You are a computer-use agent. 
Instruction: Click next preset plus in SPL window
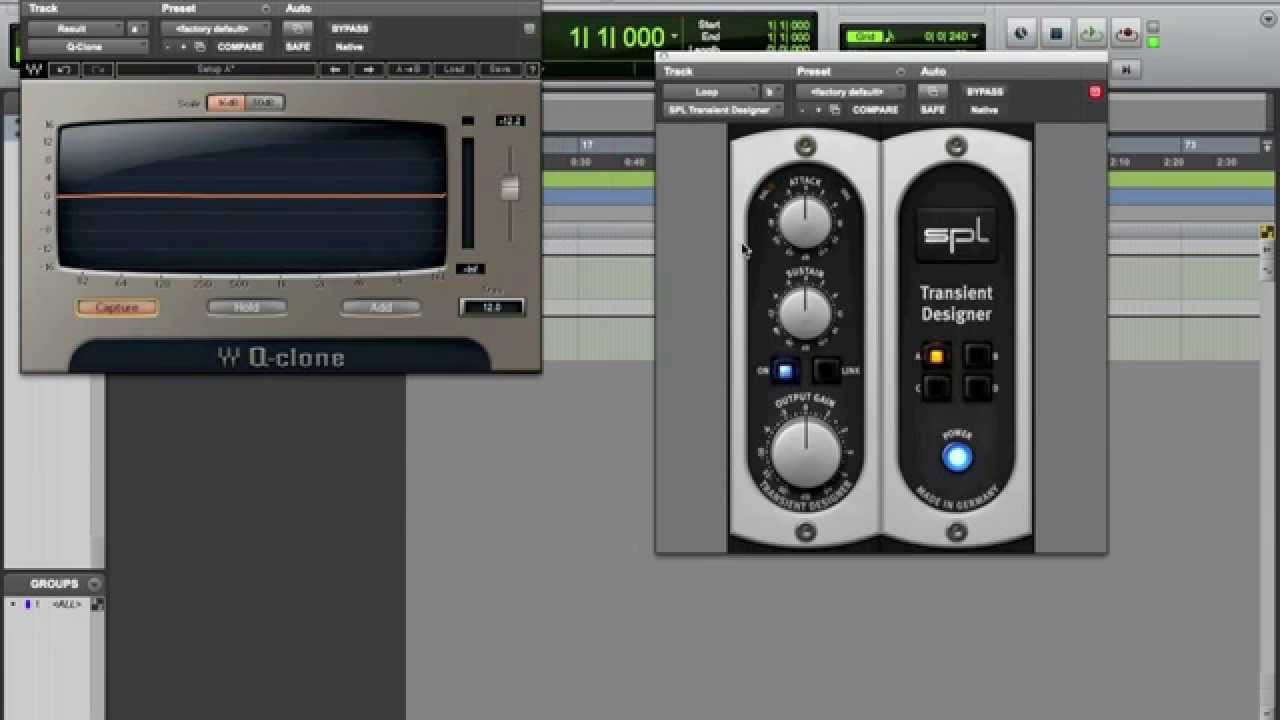click(x=818, y=110)
